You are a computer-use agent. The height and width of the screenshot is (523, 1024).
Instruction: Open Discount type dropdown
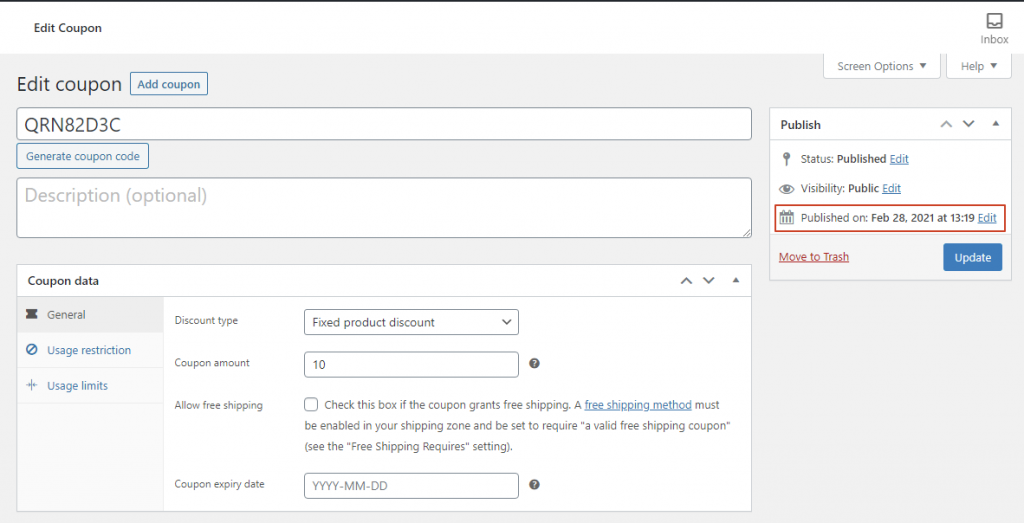[x=411, y=322]
